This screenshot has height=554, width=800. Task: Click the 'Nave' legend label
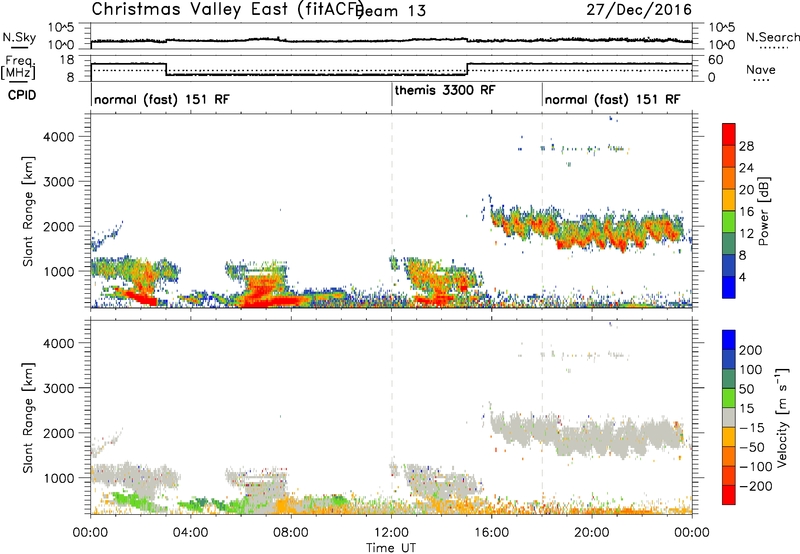pyautogui.click(x=760, y=69)
